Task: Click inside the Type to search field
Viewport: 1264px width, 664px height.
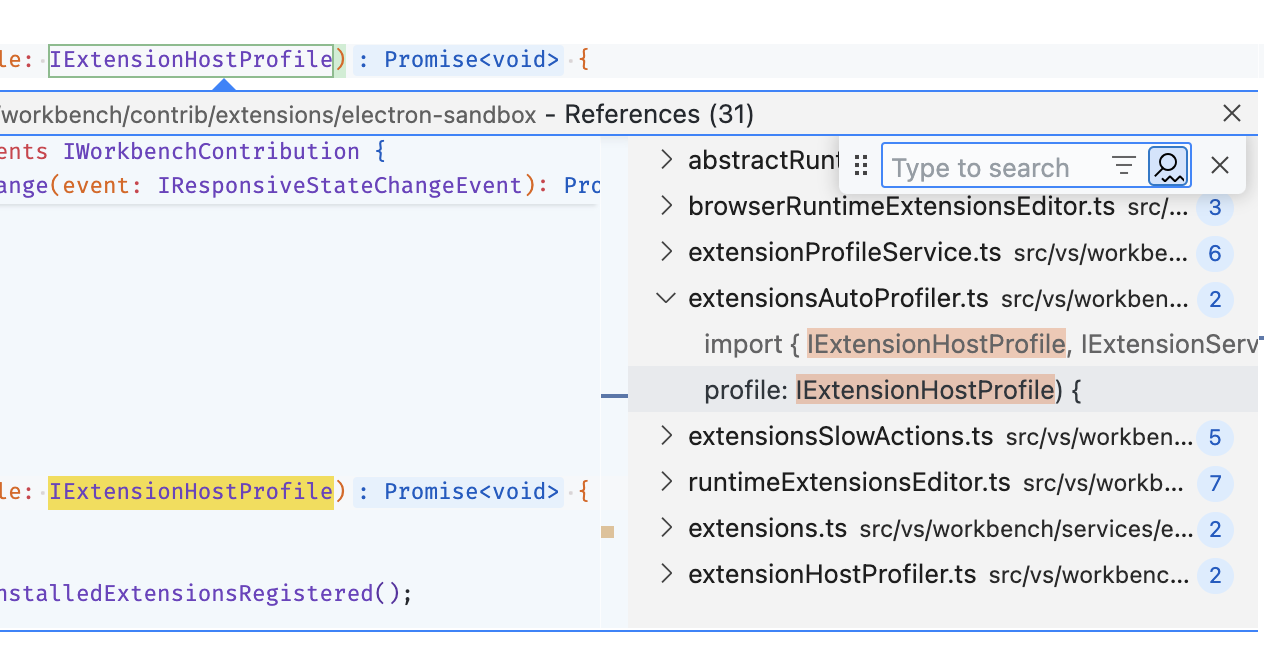Action: point(980,167)
